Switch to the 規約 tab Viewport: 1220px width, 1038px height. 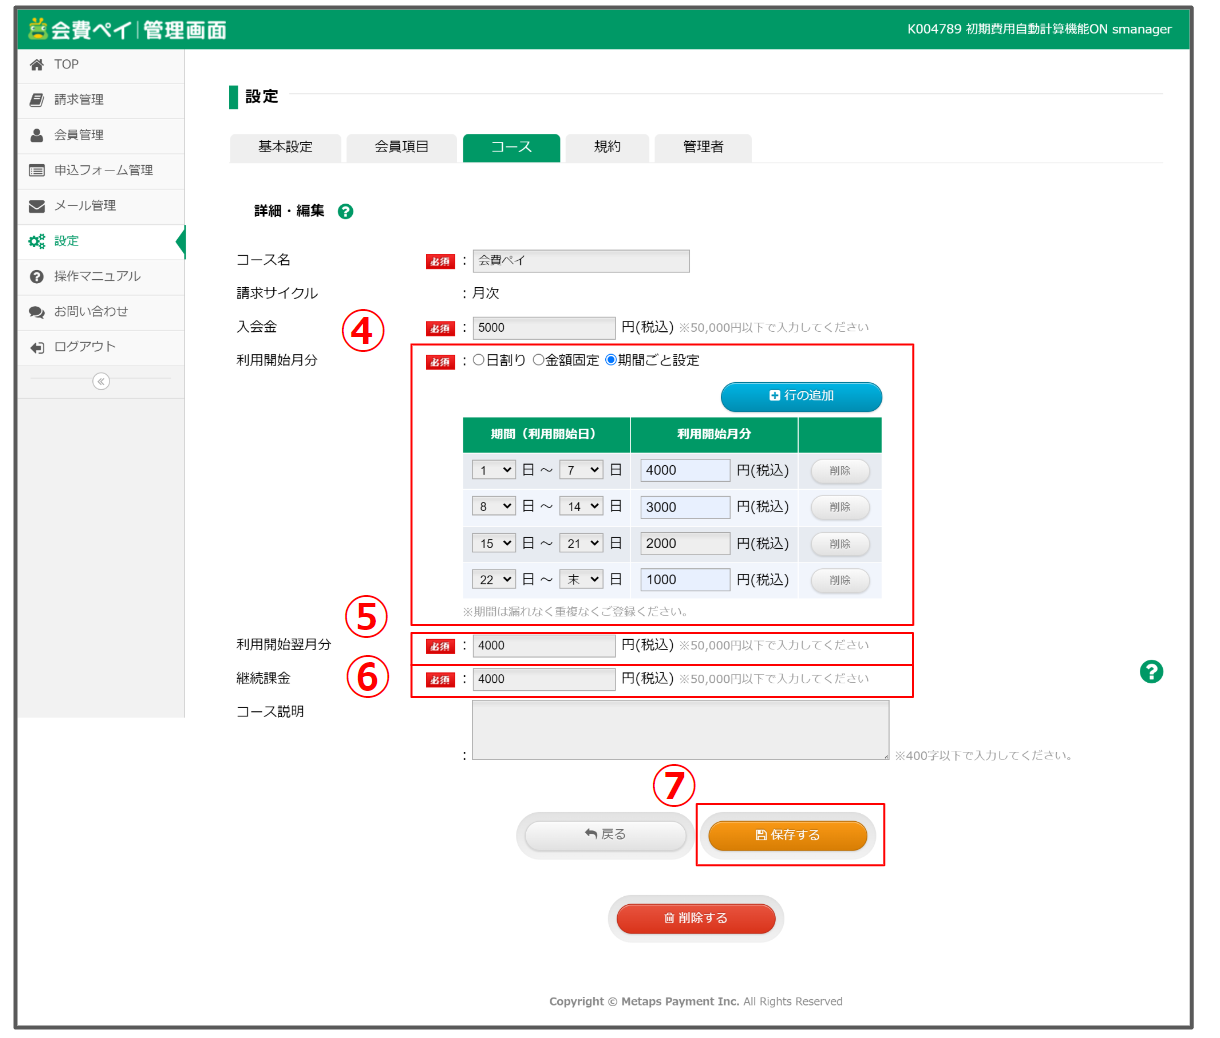pyautogui.click(x=607, y=147)
